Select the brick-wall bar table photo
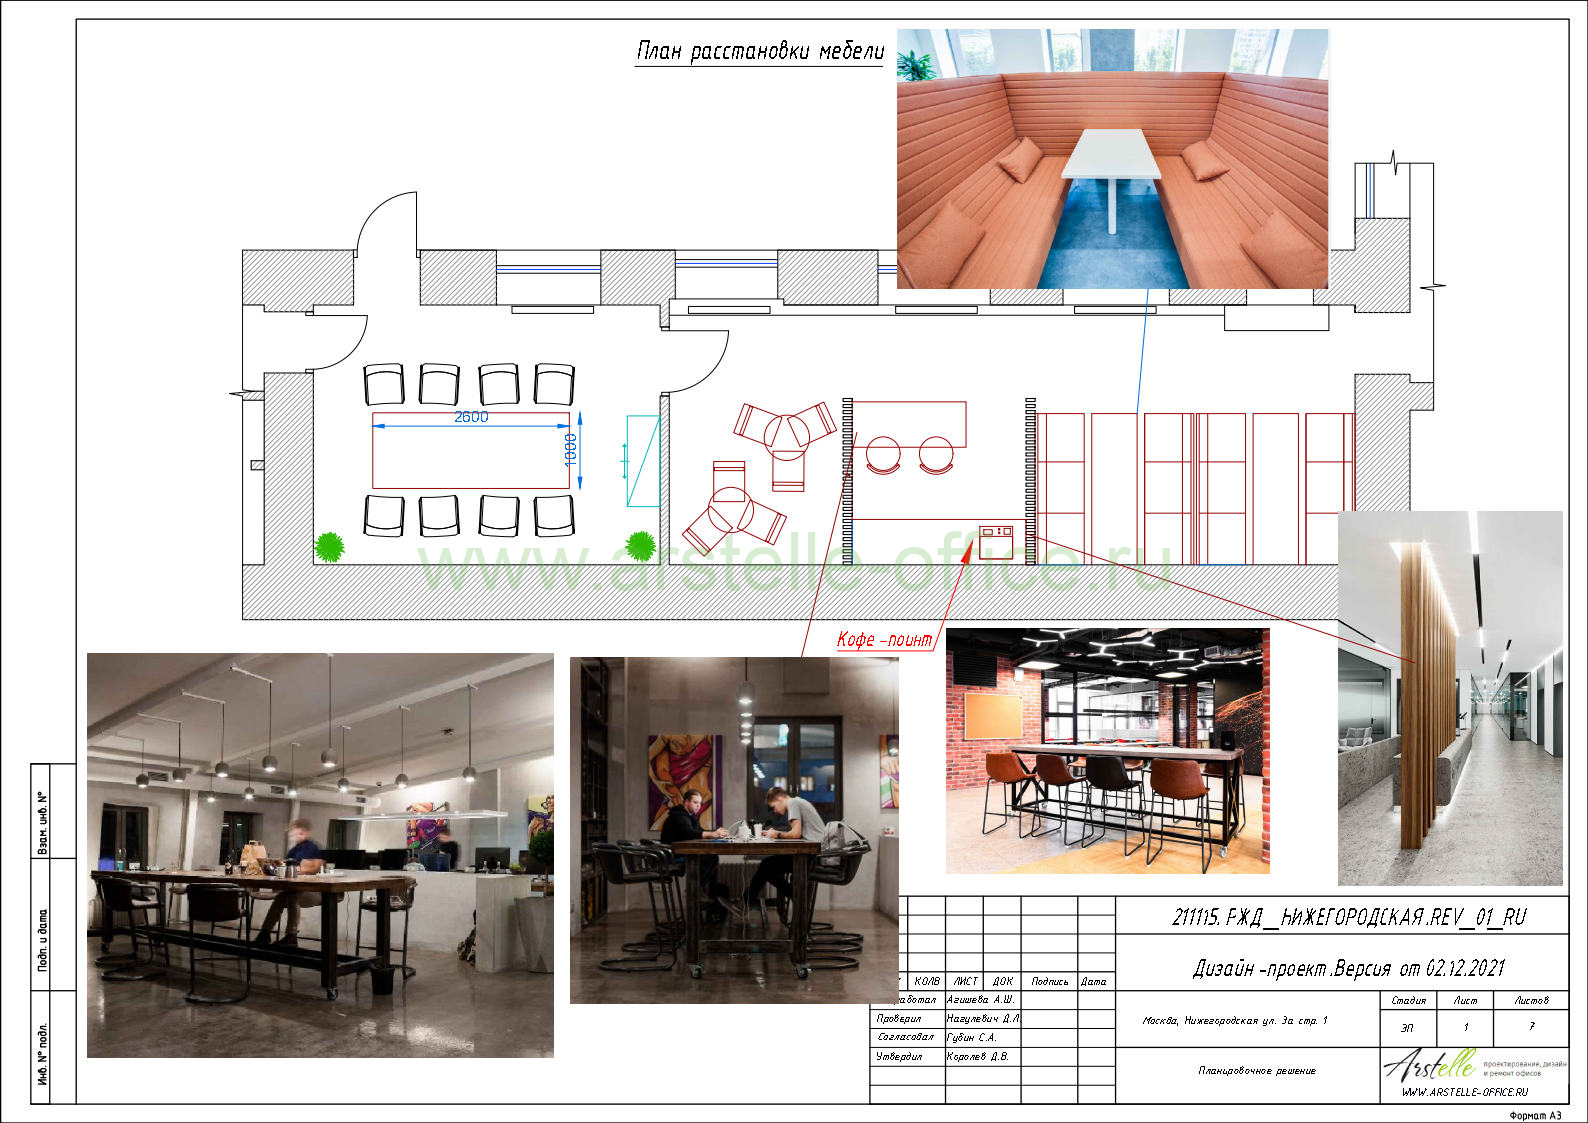Screen dimensions: 1588x1123 [1107, 750]
